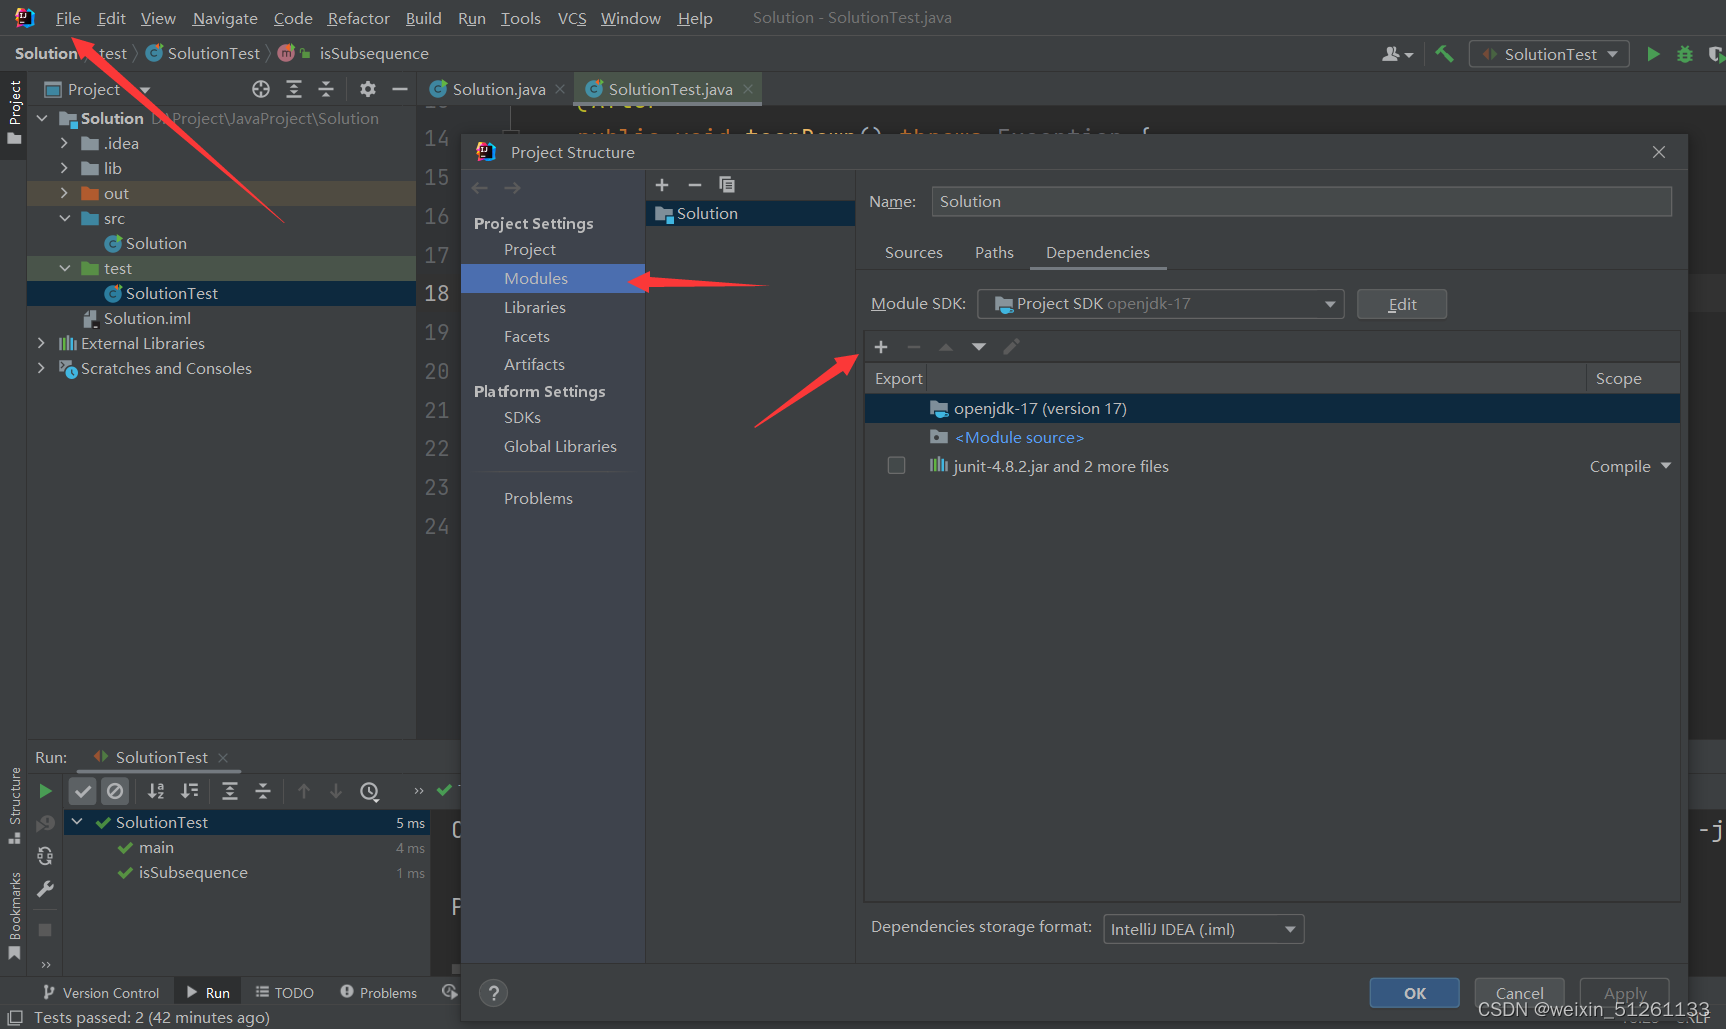Click the Select Opened File target icon
1726x1029 pixels.
point(261,89)
